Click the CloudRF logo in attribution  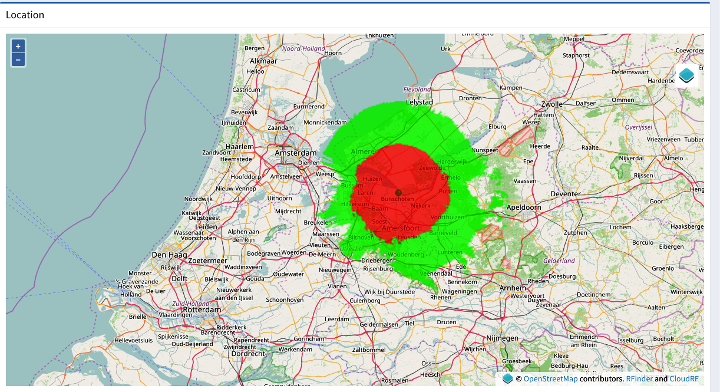point(507,379)
